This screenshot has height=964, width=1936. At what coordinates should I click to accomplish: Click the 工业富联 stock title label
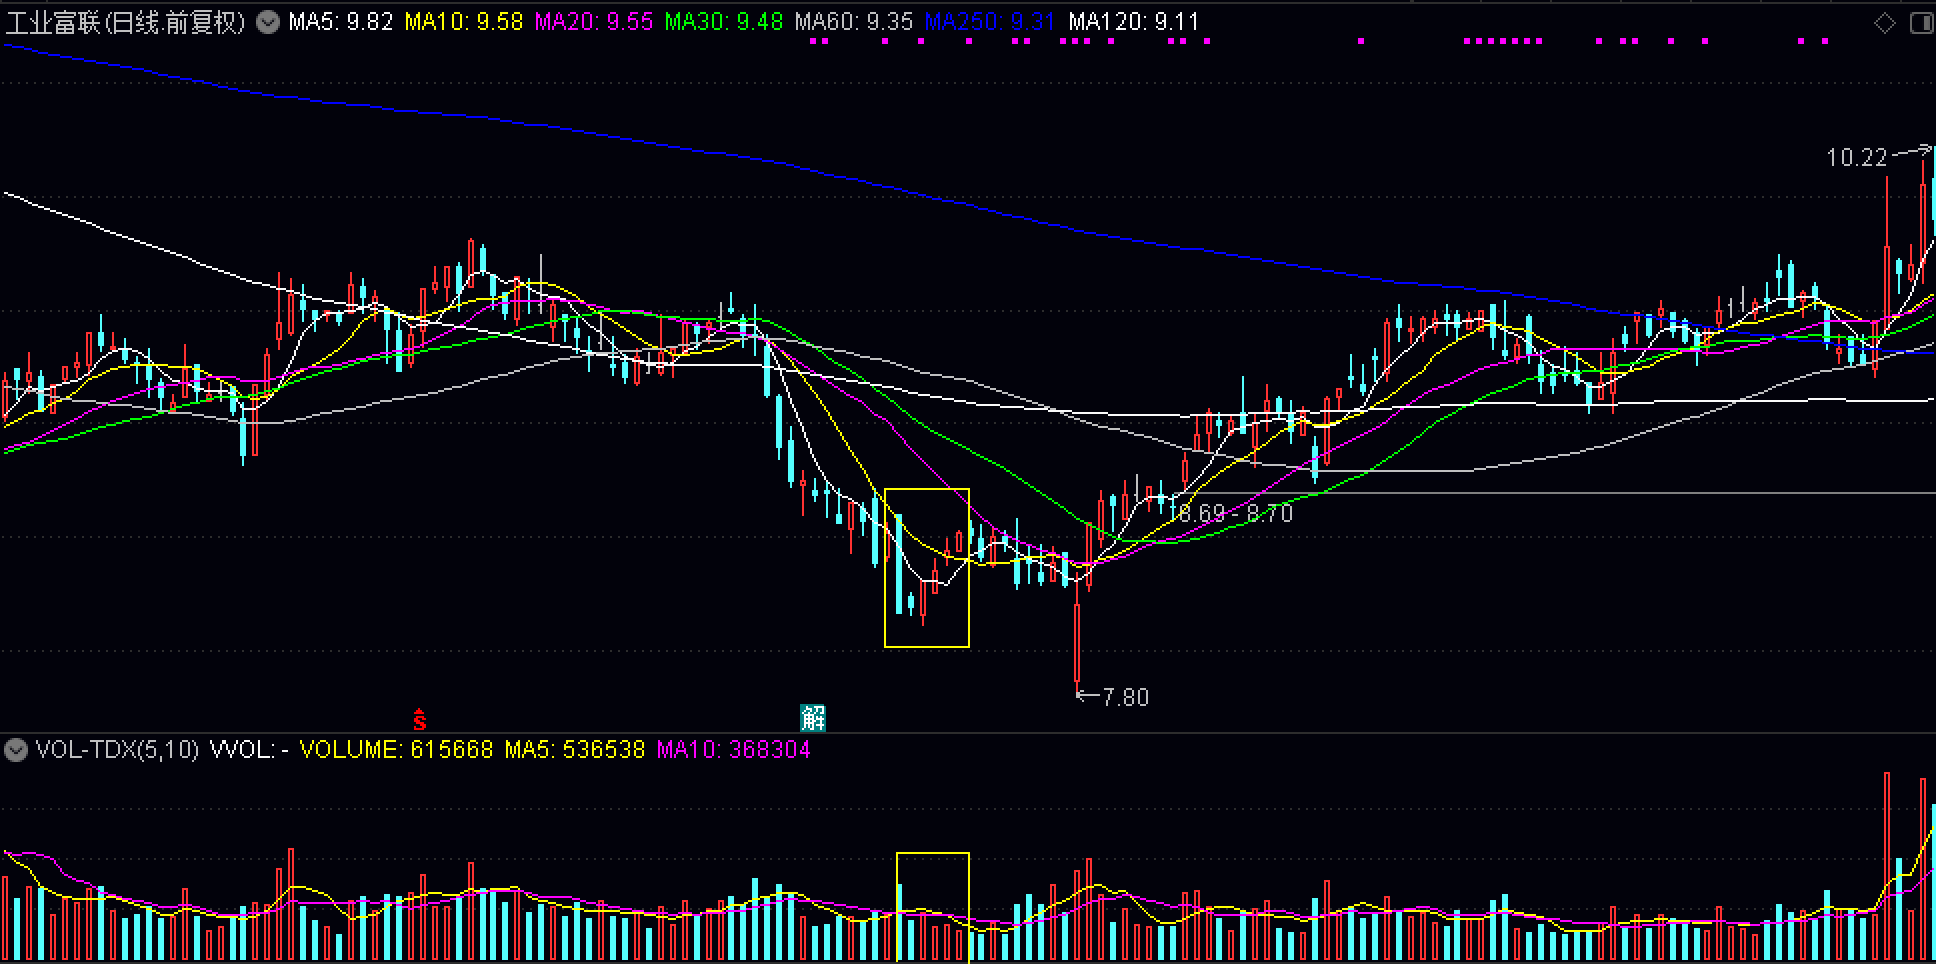click(125, 22)
